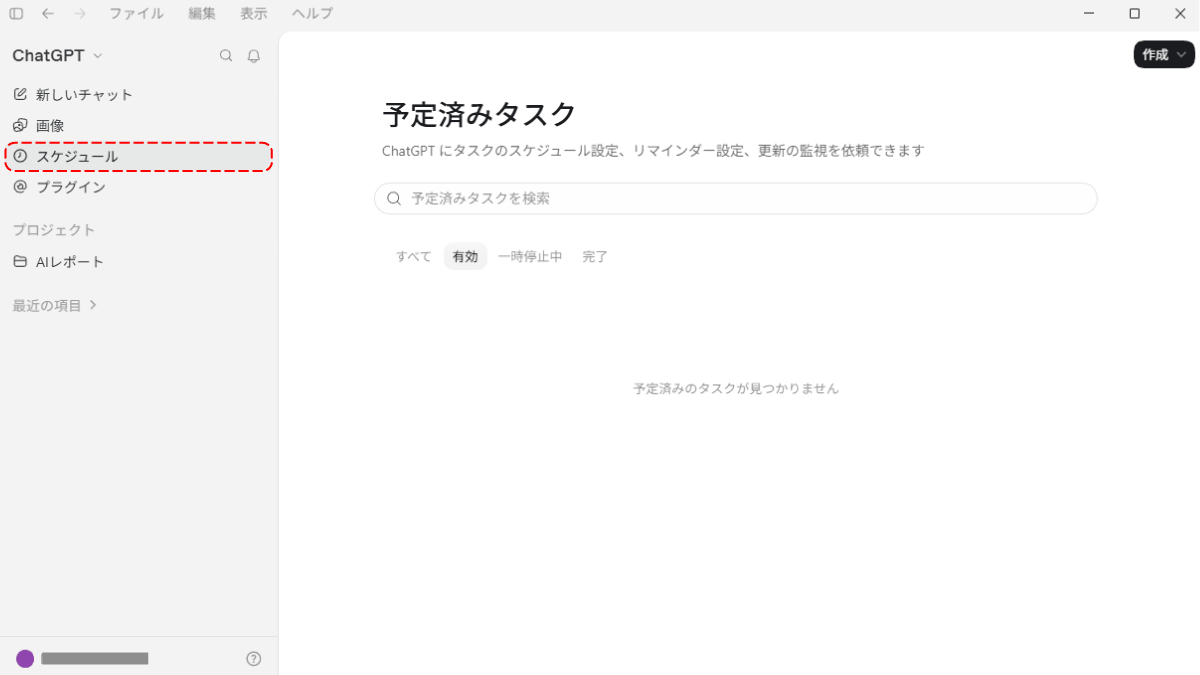Screen dimensions: 1200x675
Task: Go forward with the right arrow
Action: (80, 13)
